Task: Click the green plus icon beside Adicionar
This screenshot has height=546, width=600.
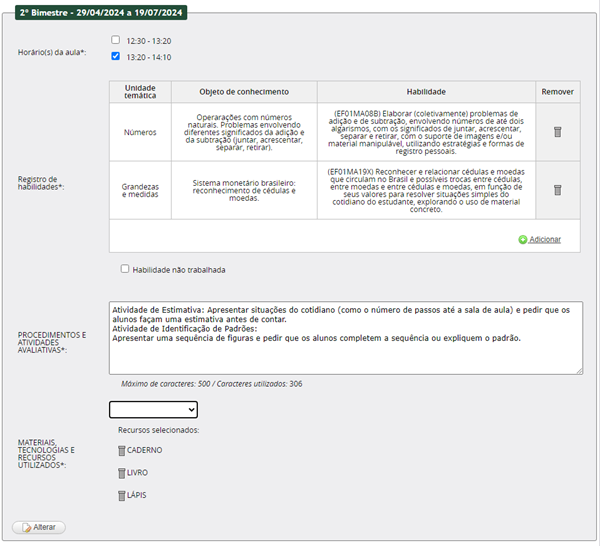Action: pyautogui.click(x=522, y=240)
